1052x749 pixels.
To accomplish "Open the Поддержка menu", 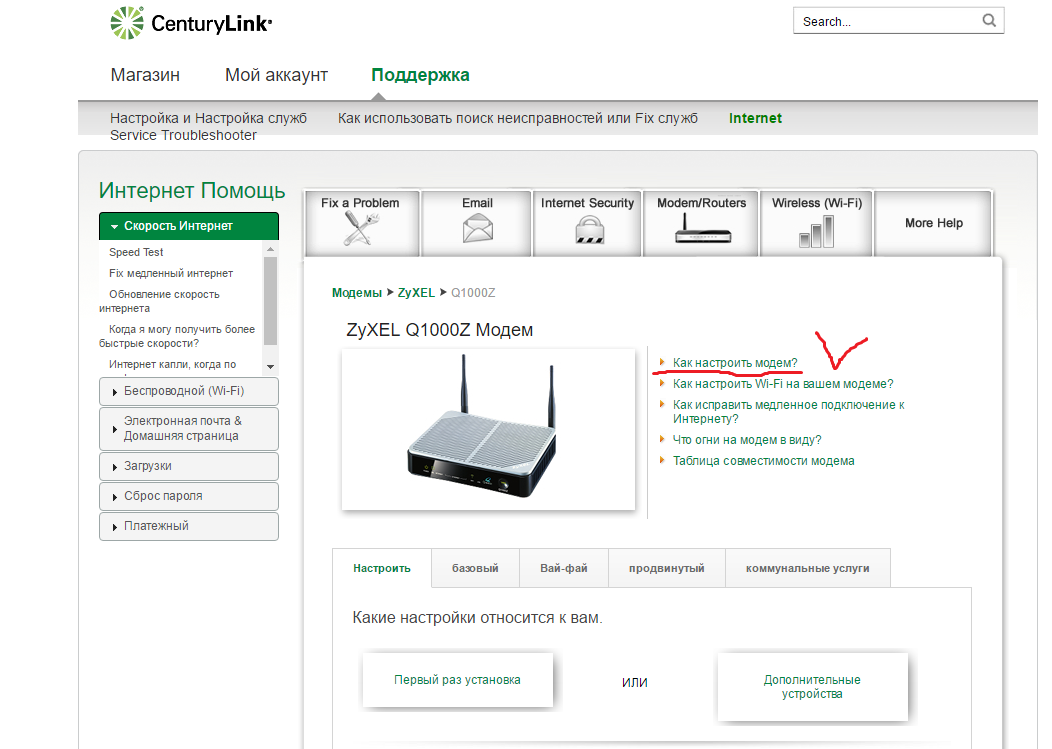I will pos(420,75).
